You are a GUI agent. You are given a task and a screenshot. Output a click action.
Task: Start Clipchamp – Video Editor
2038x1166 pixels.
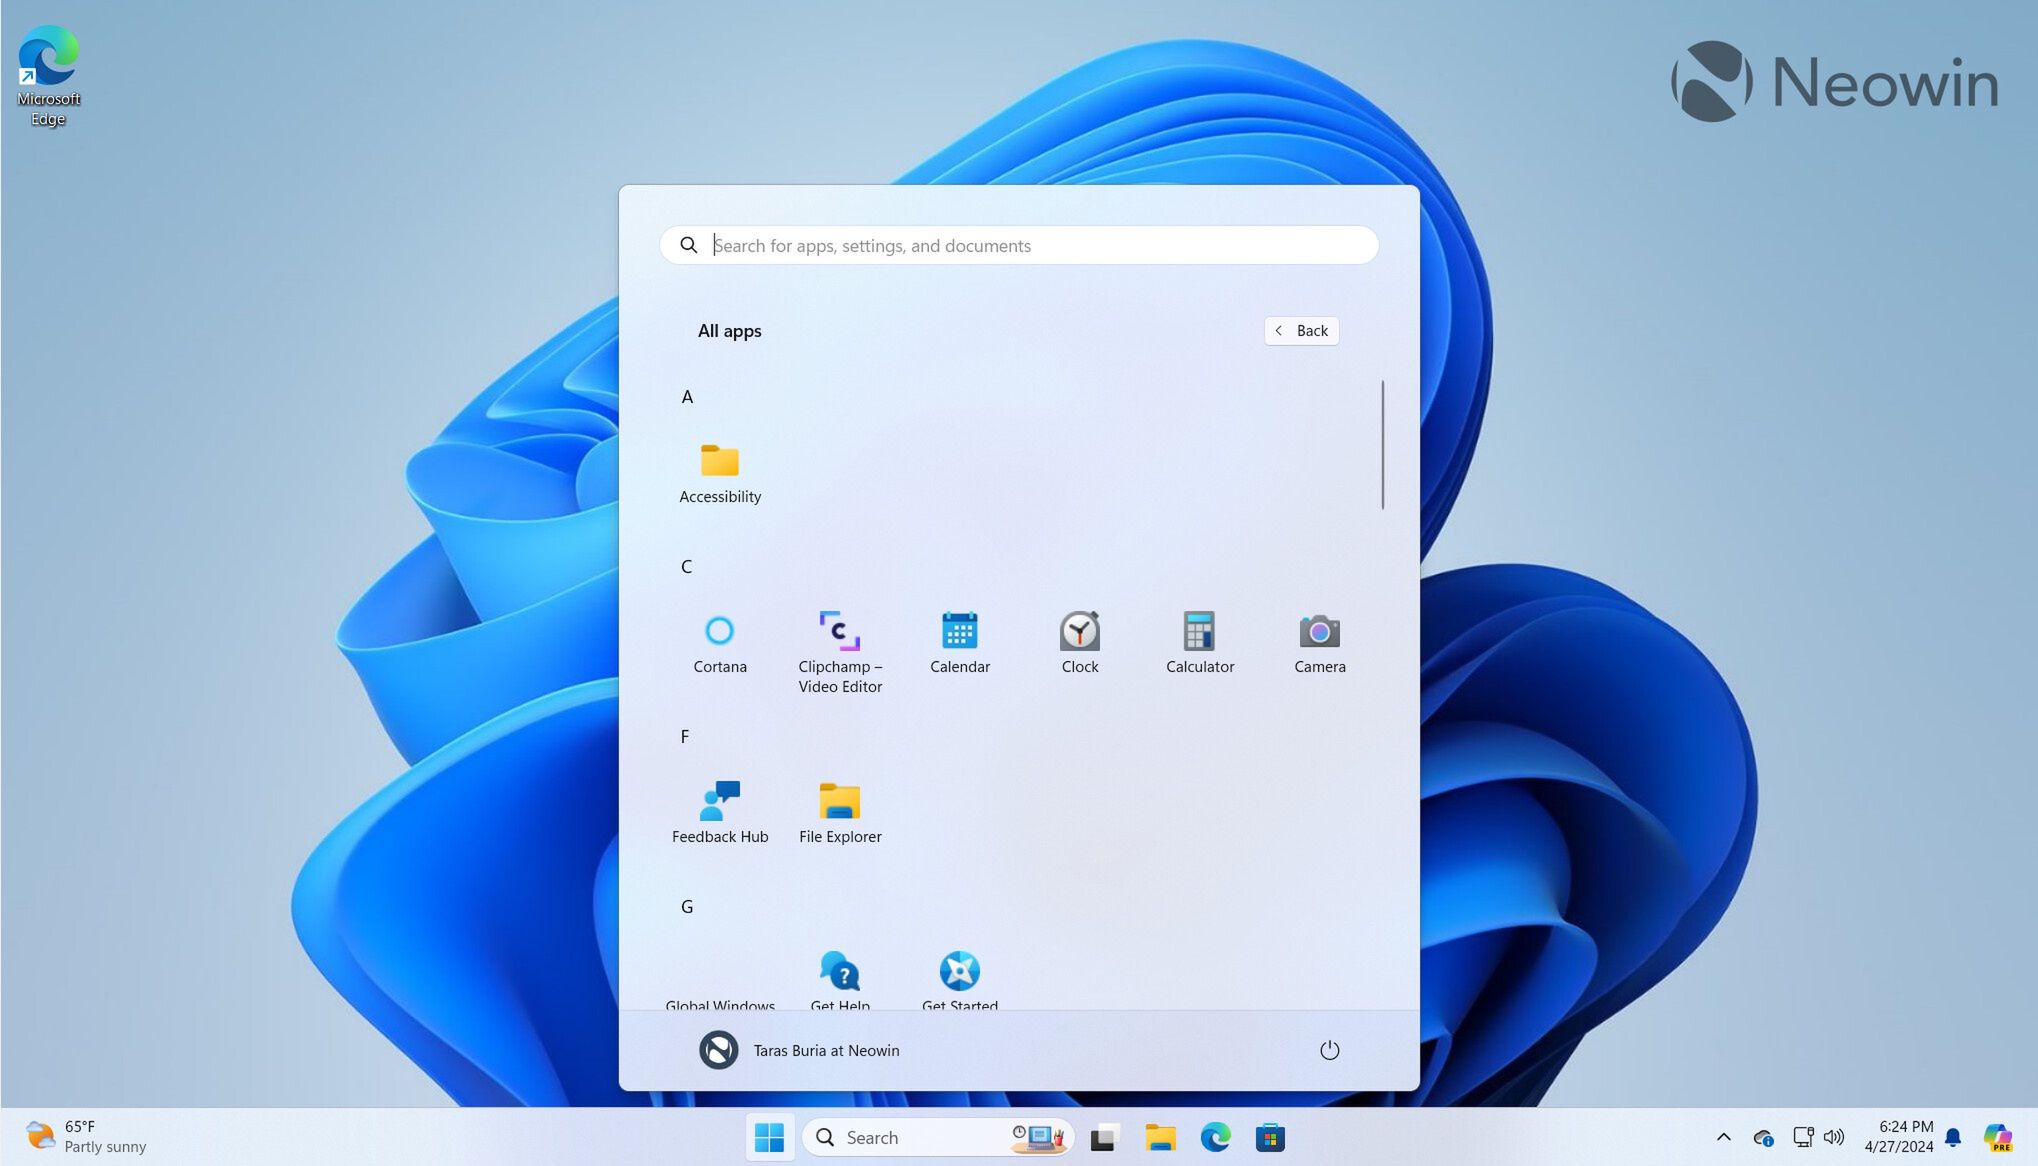[x=840, y=640]
